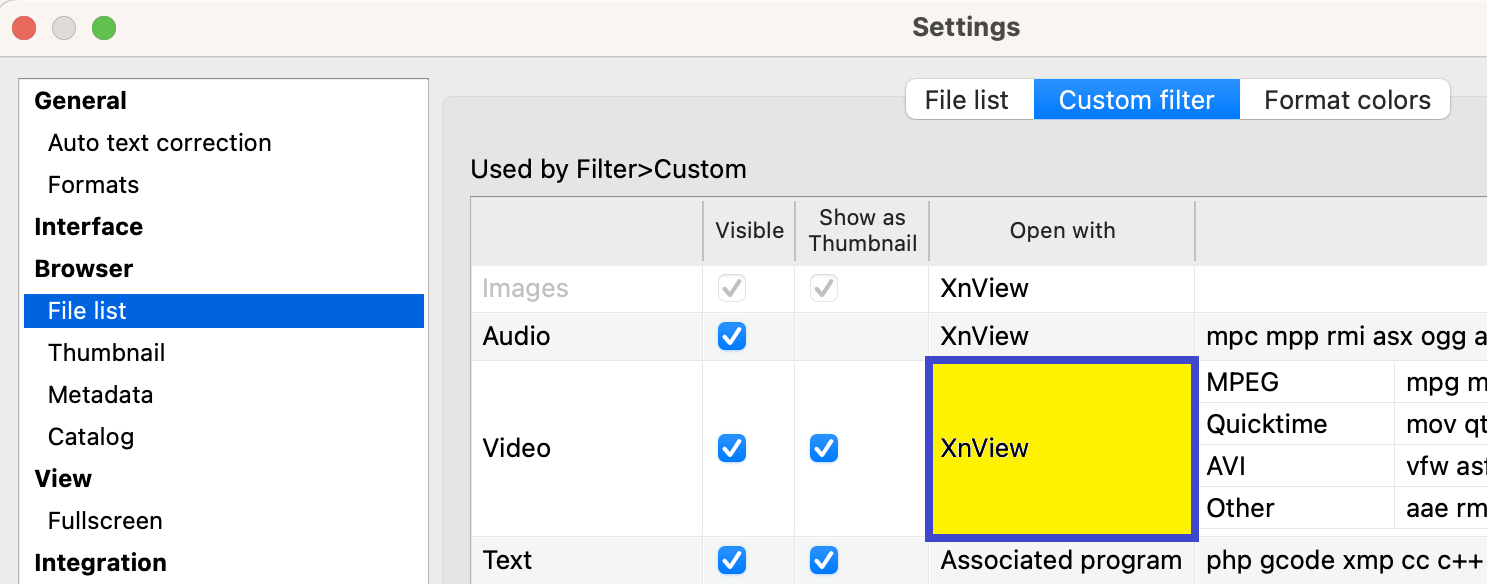Switch to the File list tab
The width and height of the screenshot is (1487, 584).
tap(966, 100)
